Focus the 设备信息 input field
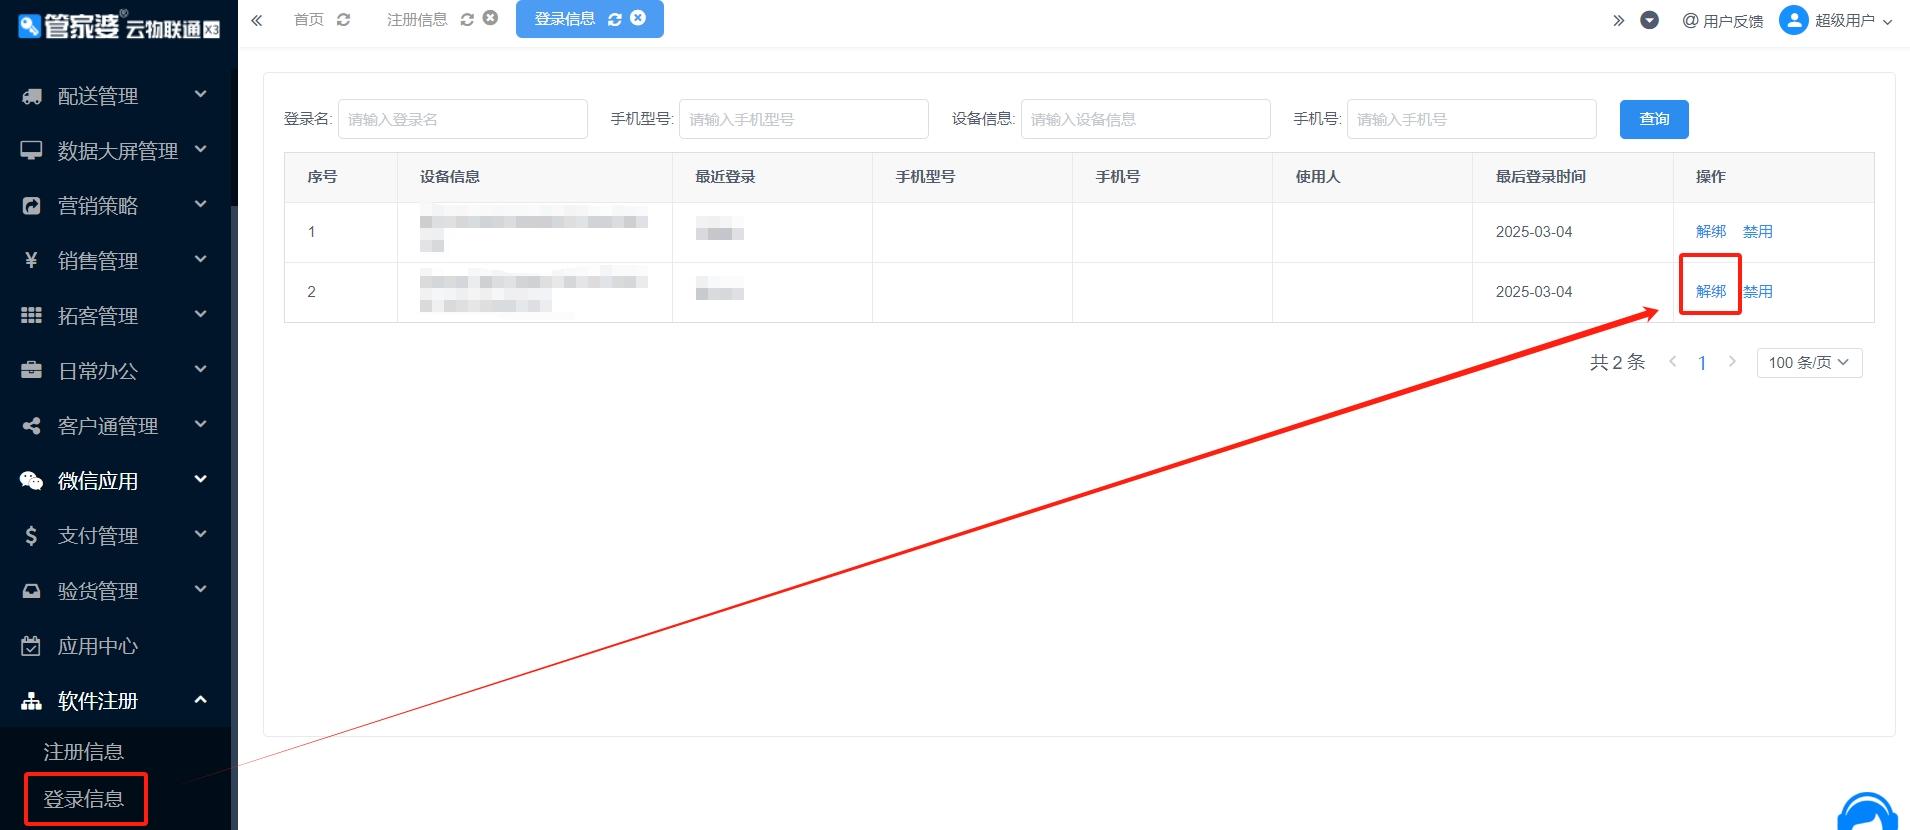 (1146, 119)
